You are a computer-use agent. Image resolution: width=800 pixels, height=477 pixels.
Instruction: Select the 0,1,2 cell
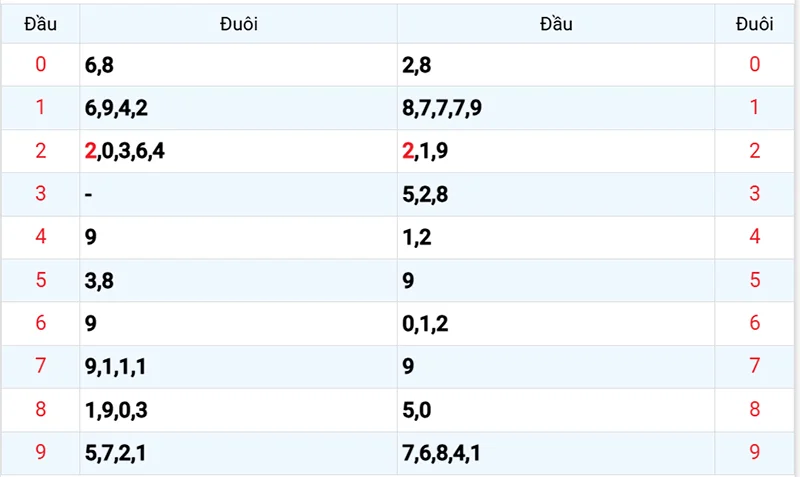[425, 323]
